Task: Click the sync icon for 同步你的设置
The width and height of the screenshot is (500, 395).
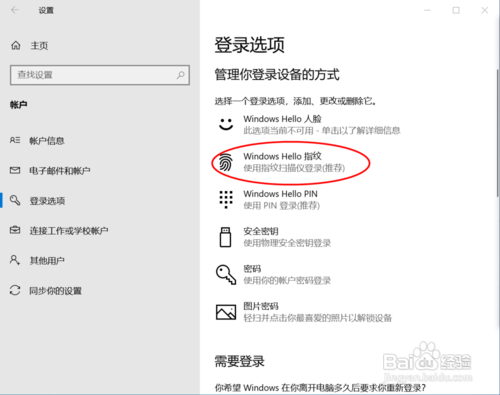Action: point(15,290)
